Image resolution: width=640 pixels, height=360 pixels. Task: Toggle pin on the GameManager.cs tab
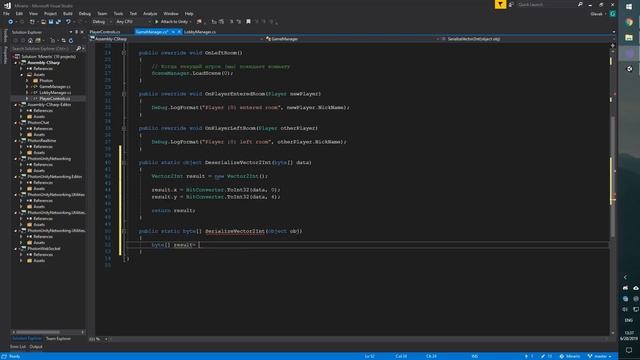[x=173, y=32]
